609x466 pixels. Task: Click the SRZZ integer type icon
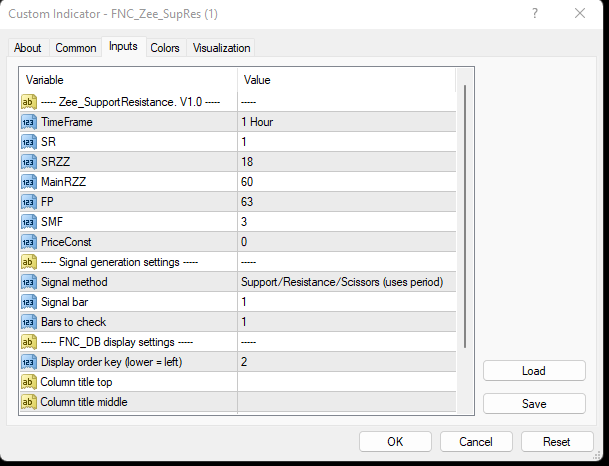click(29, 162)
